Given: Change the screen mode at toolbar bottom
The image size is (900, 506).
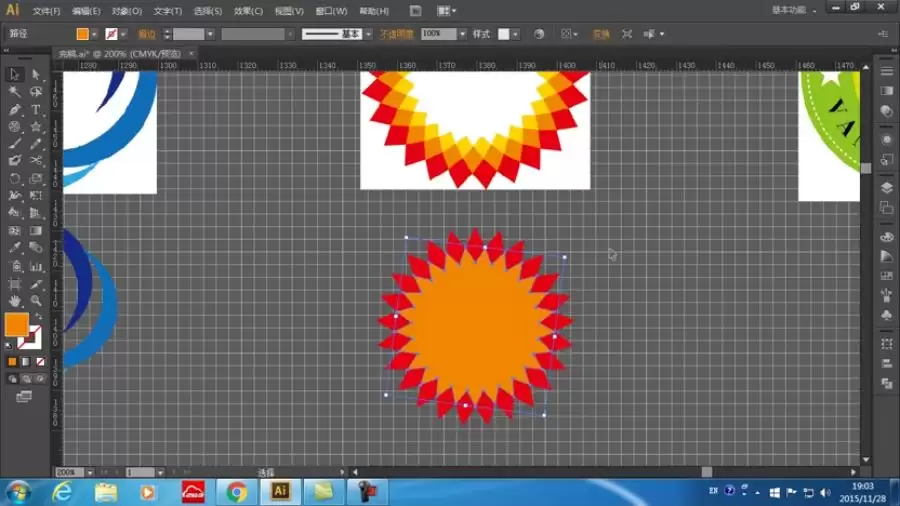Looking at the screenshot, I should (24, 396).
